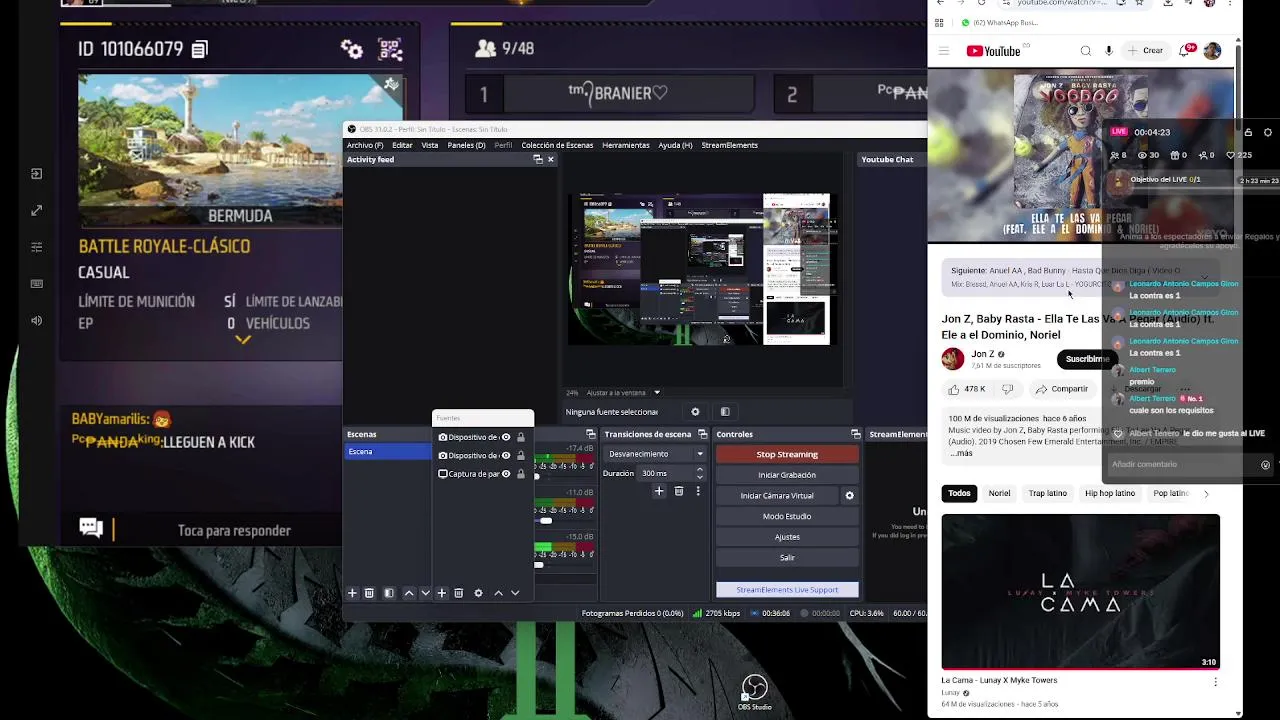The height and width of the screenshot is (720, 1280).
Task: Open YouTube notifications bell
Action: (x=1188, y=50)
